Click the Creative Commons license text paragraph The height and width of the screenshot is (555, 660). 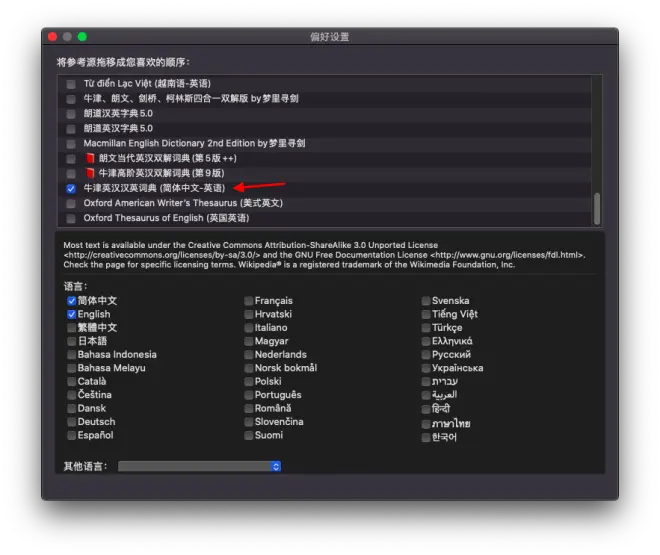pyautogui.click(x=324, y=255)
